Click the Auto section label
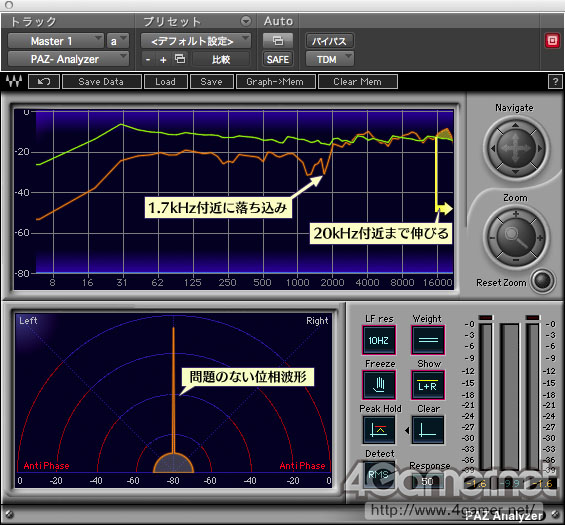 [x=278, y=21]
